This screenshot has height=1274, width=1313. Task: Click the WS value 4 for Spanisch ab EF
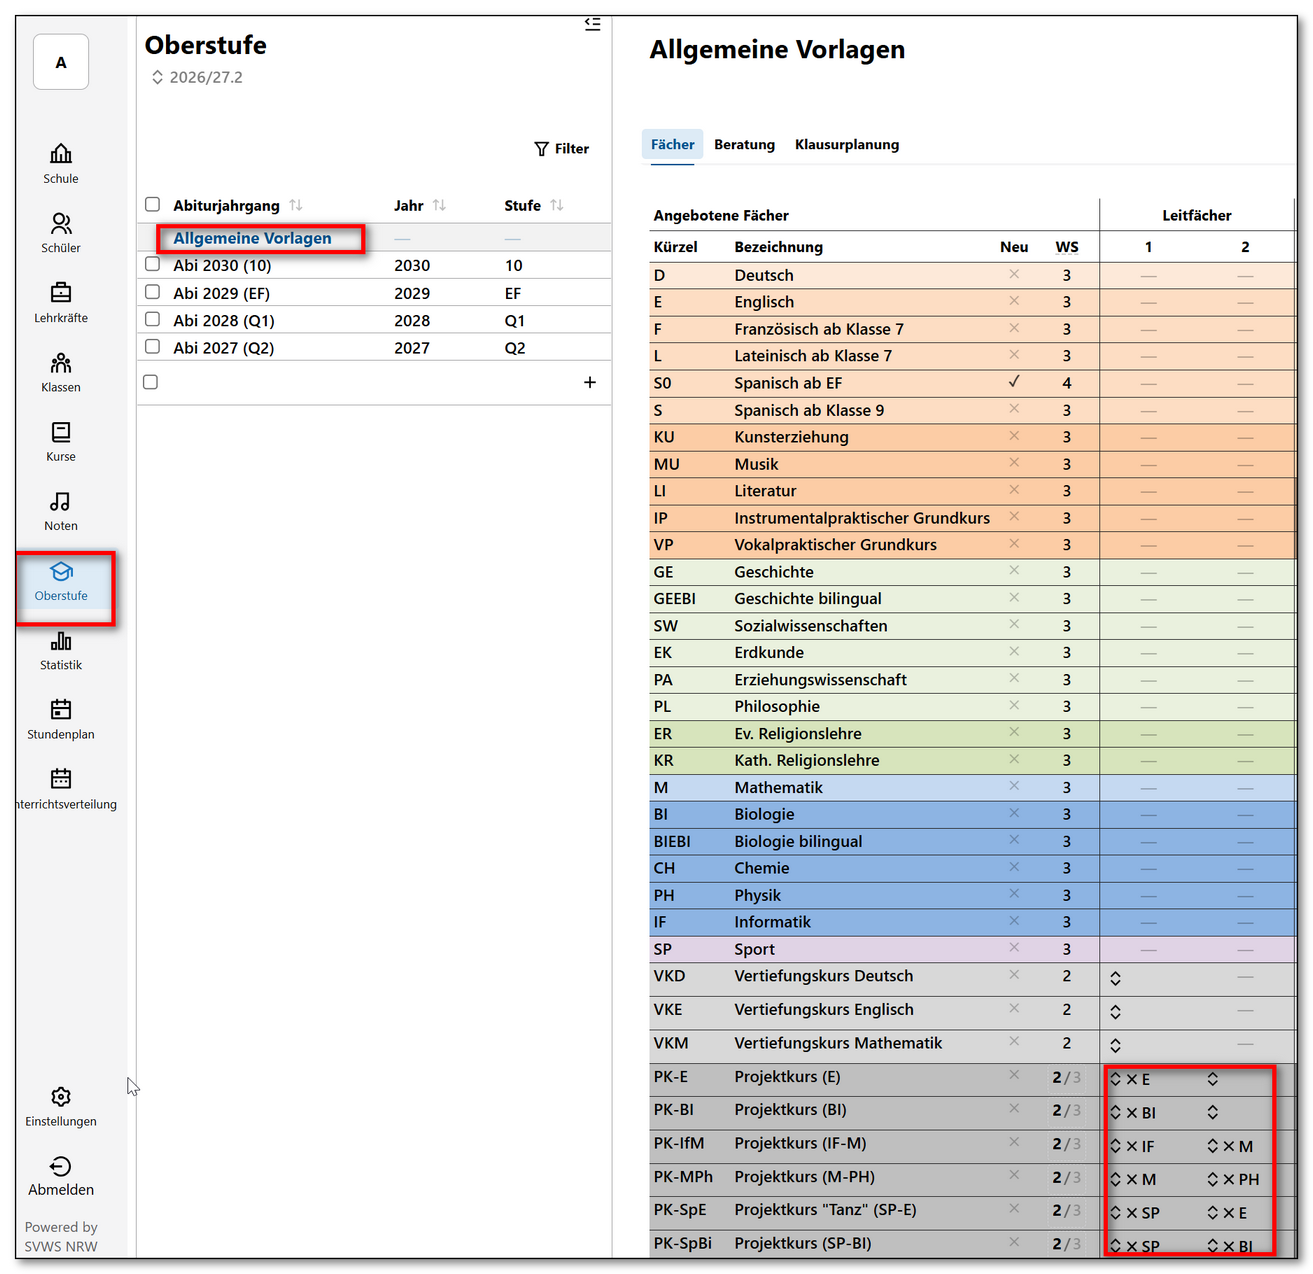1066,383
